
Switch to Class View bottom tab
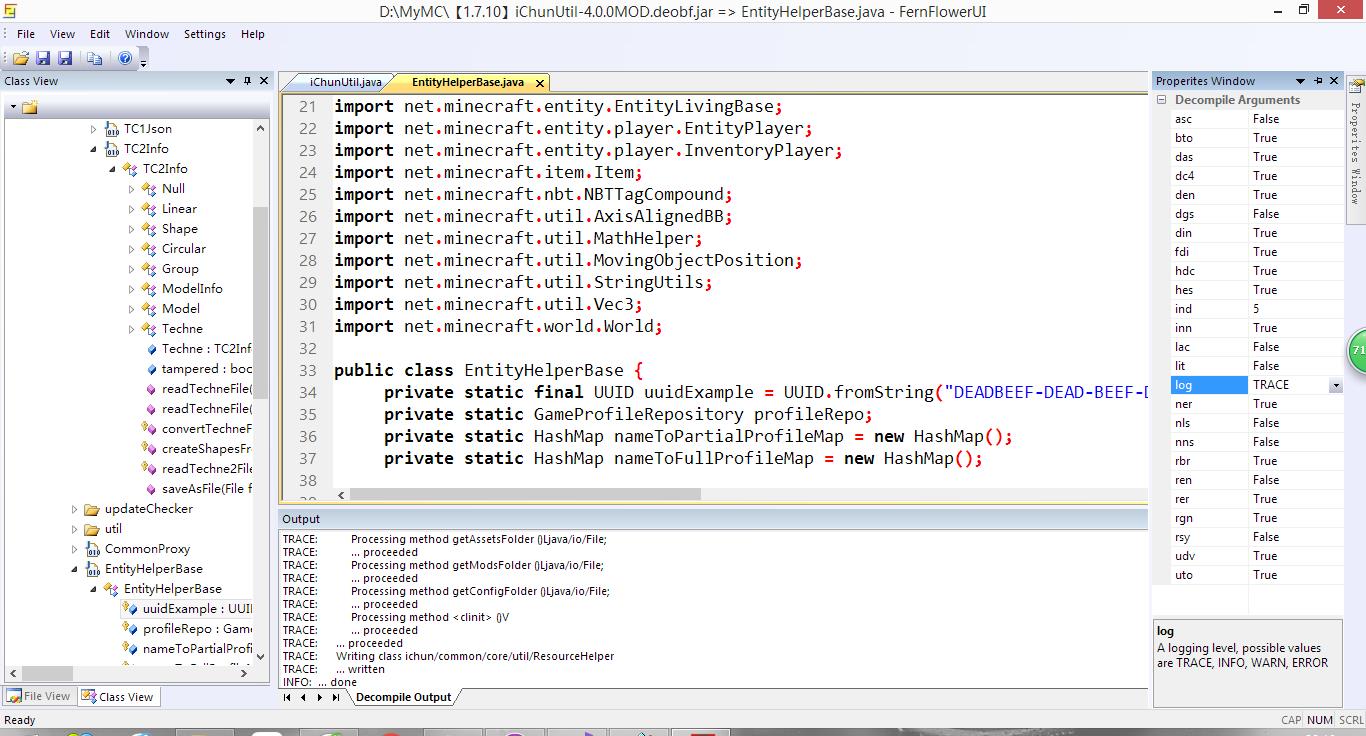point(118,696)
